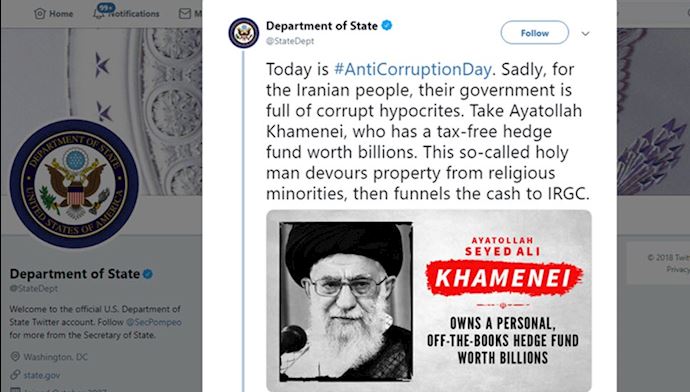
Task: Follow the Department of State account
Action: pyautogui.click(x=535, y=33)
